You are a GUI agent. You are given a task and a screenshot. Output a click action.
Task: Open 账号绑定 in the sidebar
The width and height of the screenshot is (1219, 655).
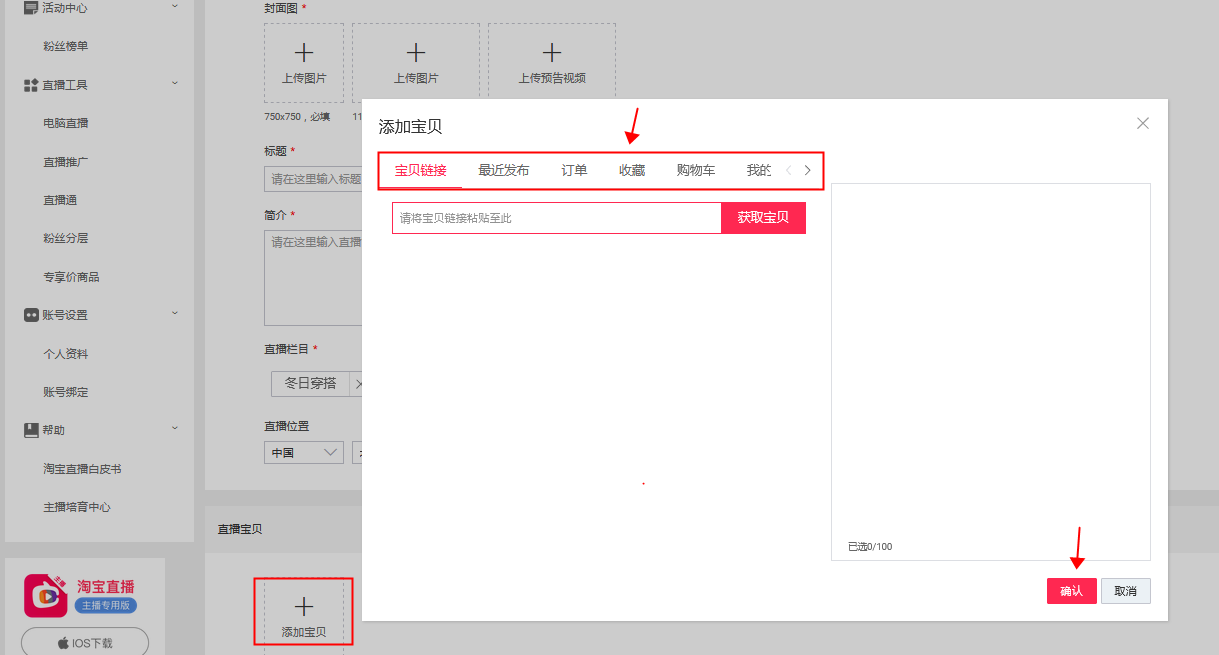(66, 392)
